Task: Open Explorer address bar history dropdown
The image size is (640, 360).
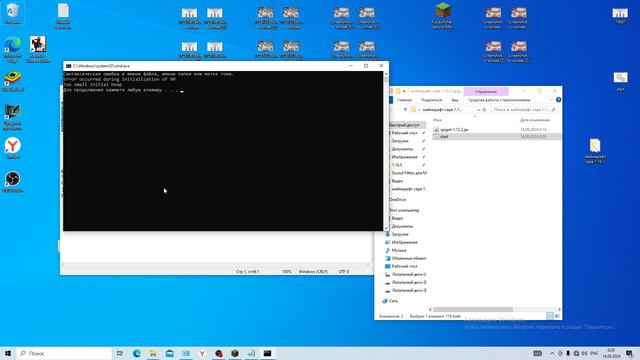Action: [x=478, y=110]
